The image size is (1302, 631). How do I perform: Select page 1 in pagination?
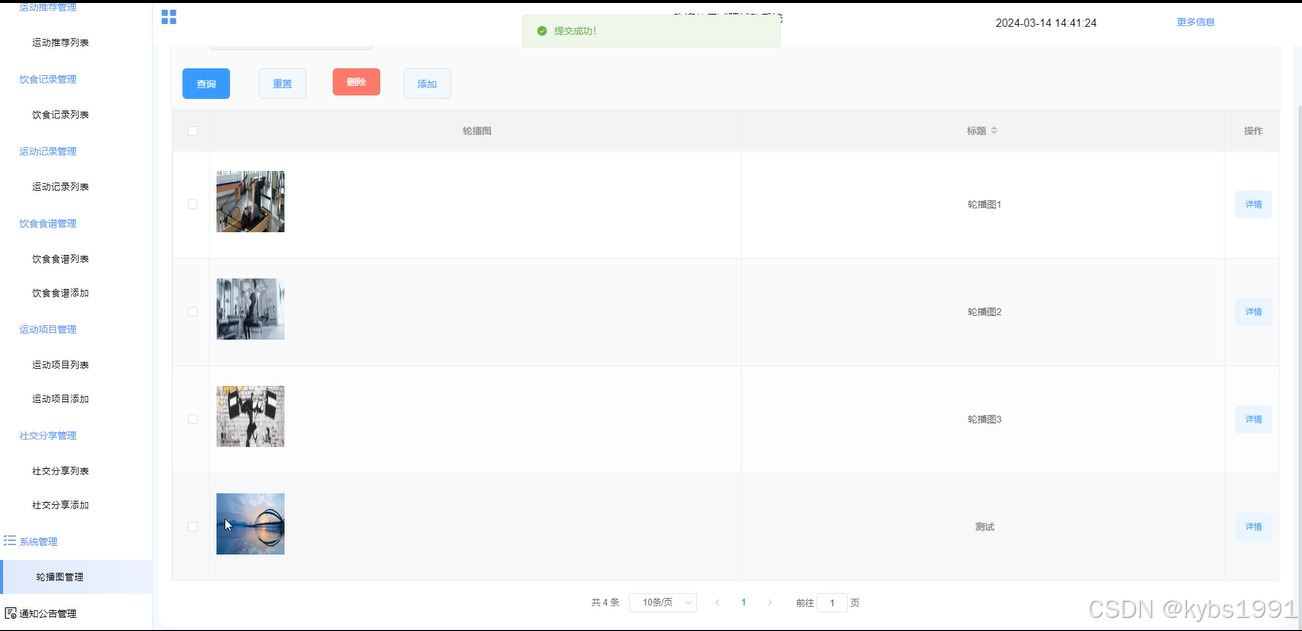click(x=743, y=603)
